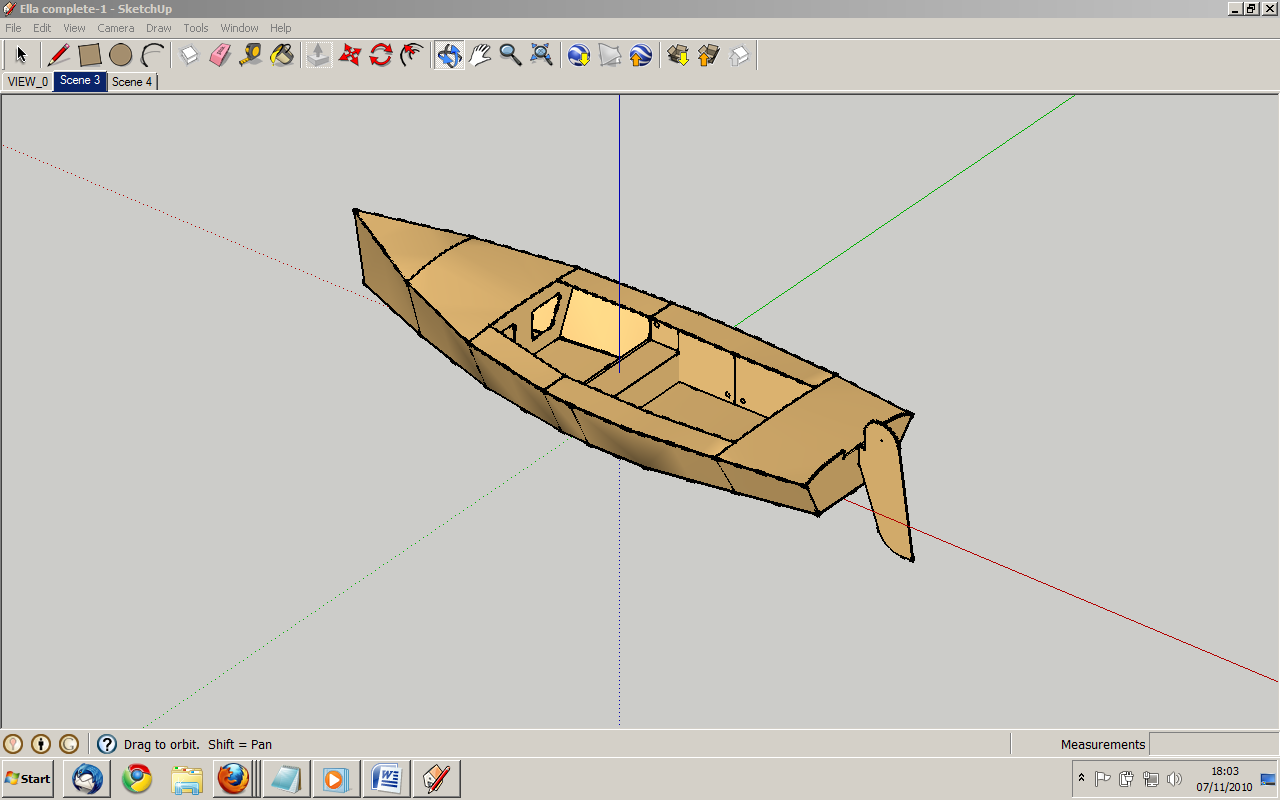The width and height of the screenshot is (1280, 800).
Task: Switch to the Scene 4 tab
Action: (x=131, y=81)
